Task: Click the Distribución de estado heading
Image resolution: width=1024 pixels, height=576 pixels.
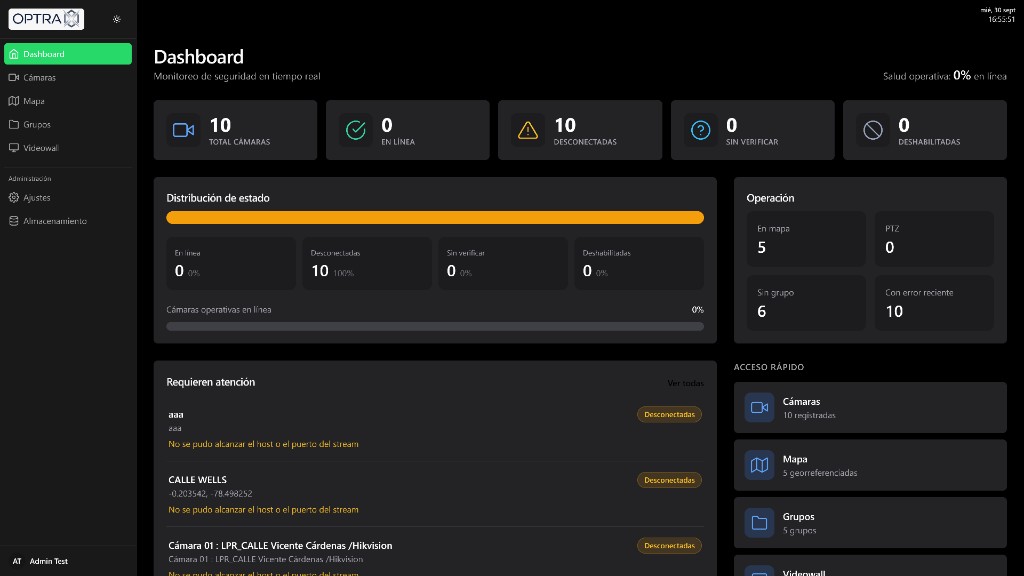Action: [x=217, y=198]
